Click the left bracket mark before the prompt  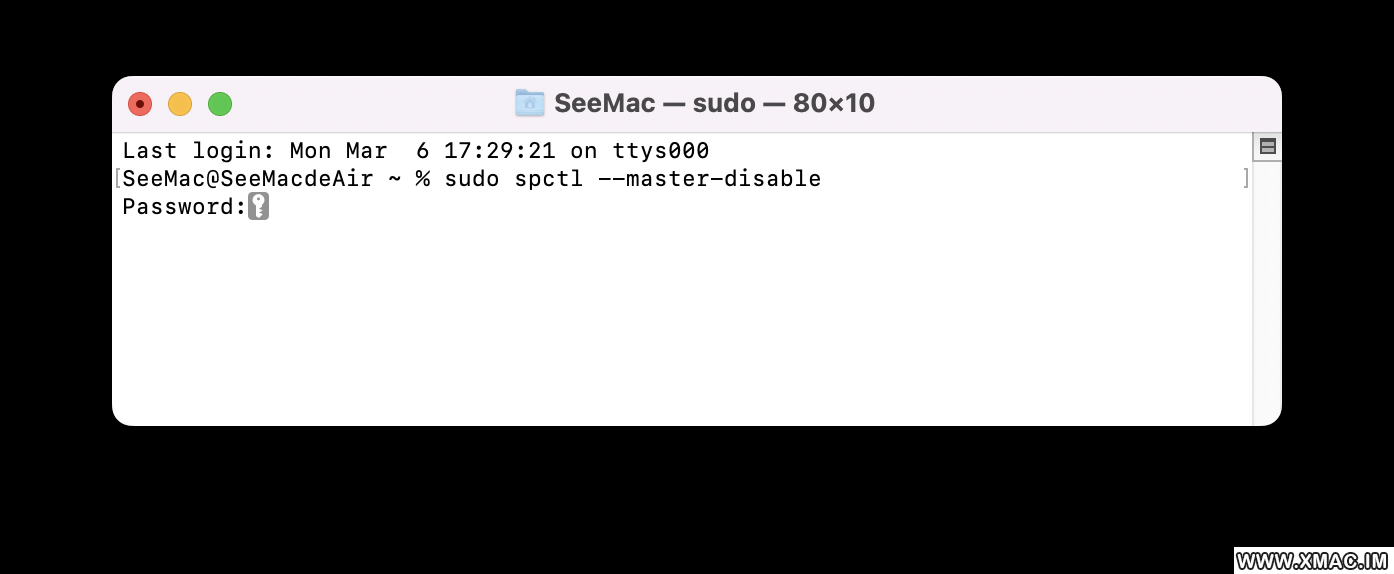click(117, 179)
